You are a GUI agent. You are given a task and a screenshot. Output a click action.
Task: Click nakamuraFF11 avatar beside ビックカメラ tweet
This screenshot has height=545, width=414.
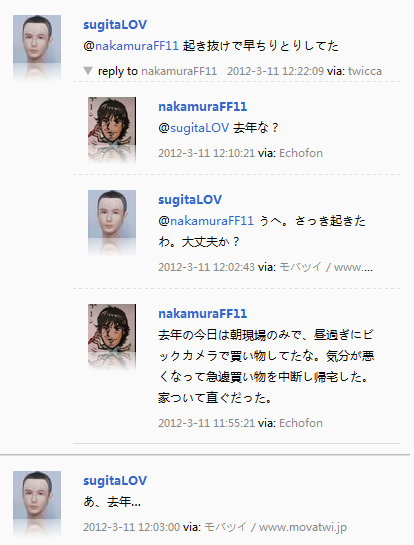112,328
